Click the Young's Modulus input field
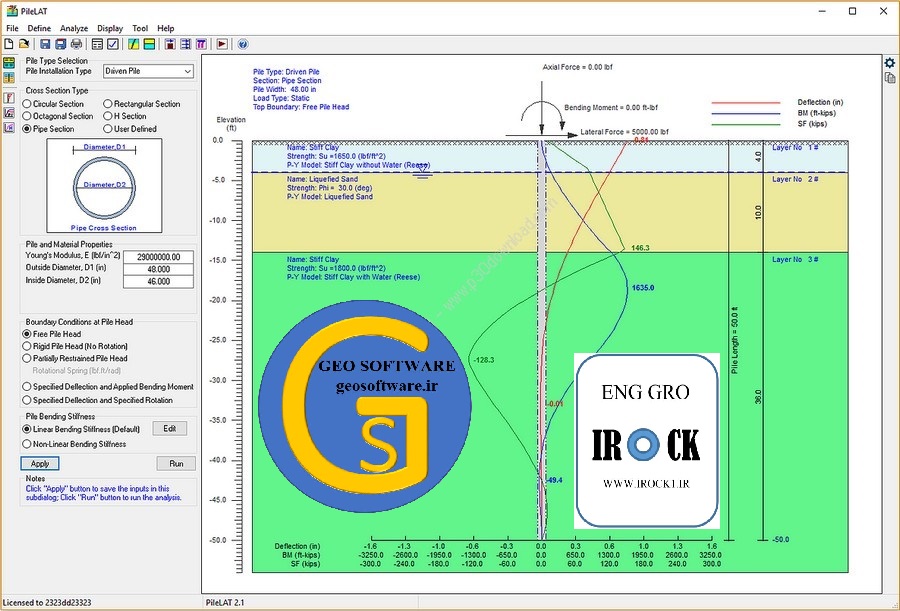The width and height of the screenshot is (900, 611). click(158, 257)
